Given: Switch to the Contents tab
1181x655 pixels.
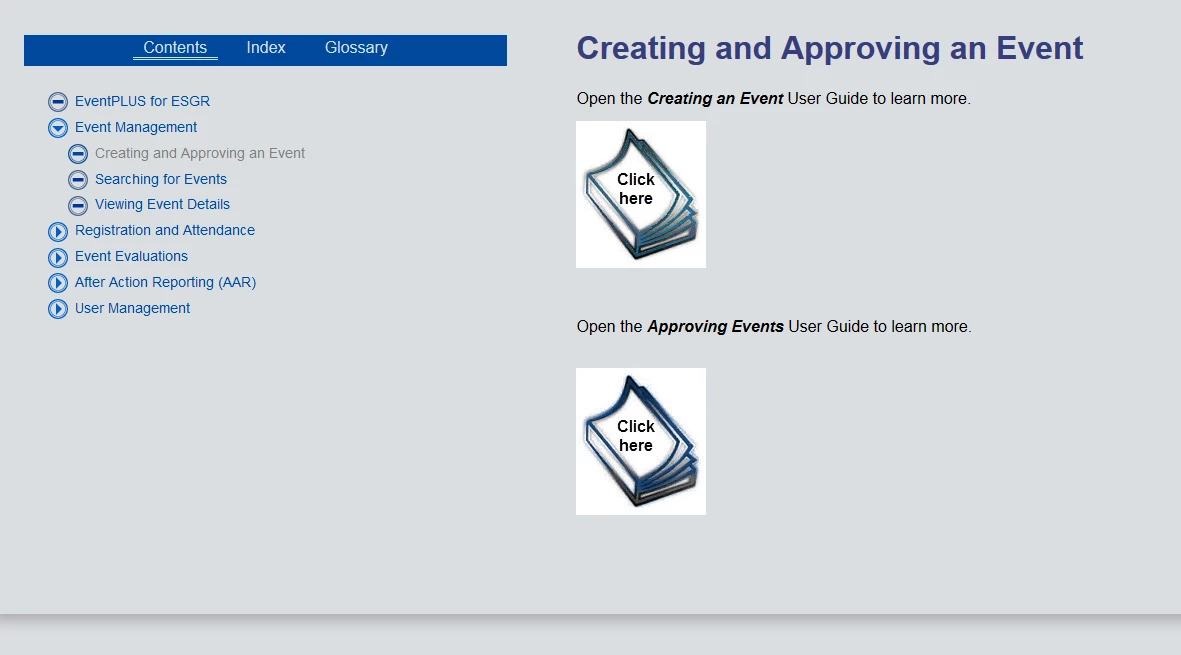Looking at the screenshot, I should click(x=175, y=47).
